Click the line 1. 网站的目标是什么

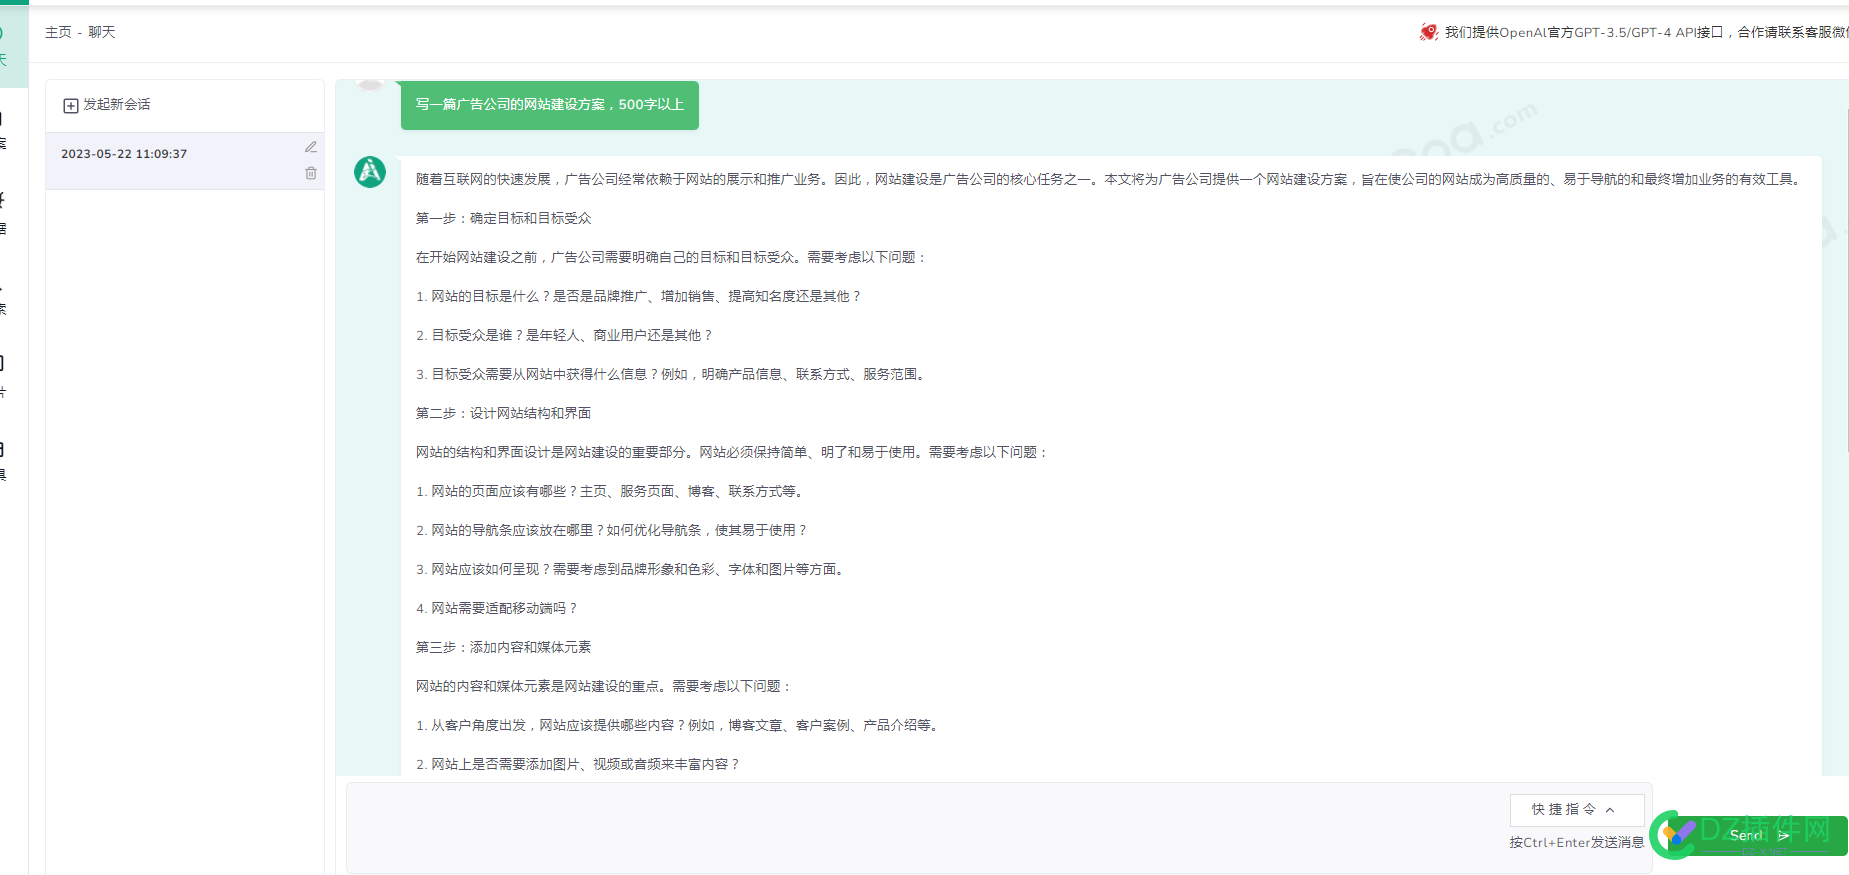[x=638, y=297]
